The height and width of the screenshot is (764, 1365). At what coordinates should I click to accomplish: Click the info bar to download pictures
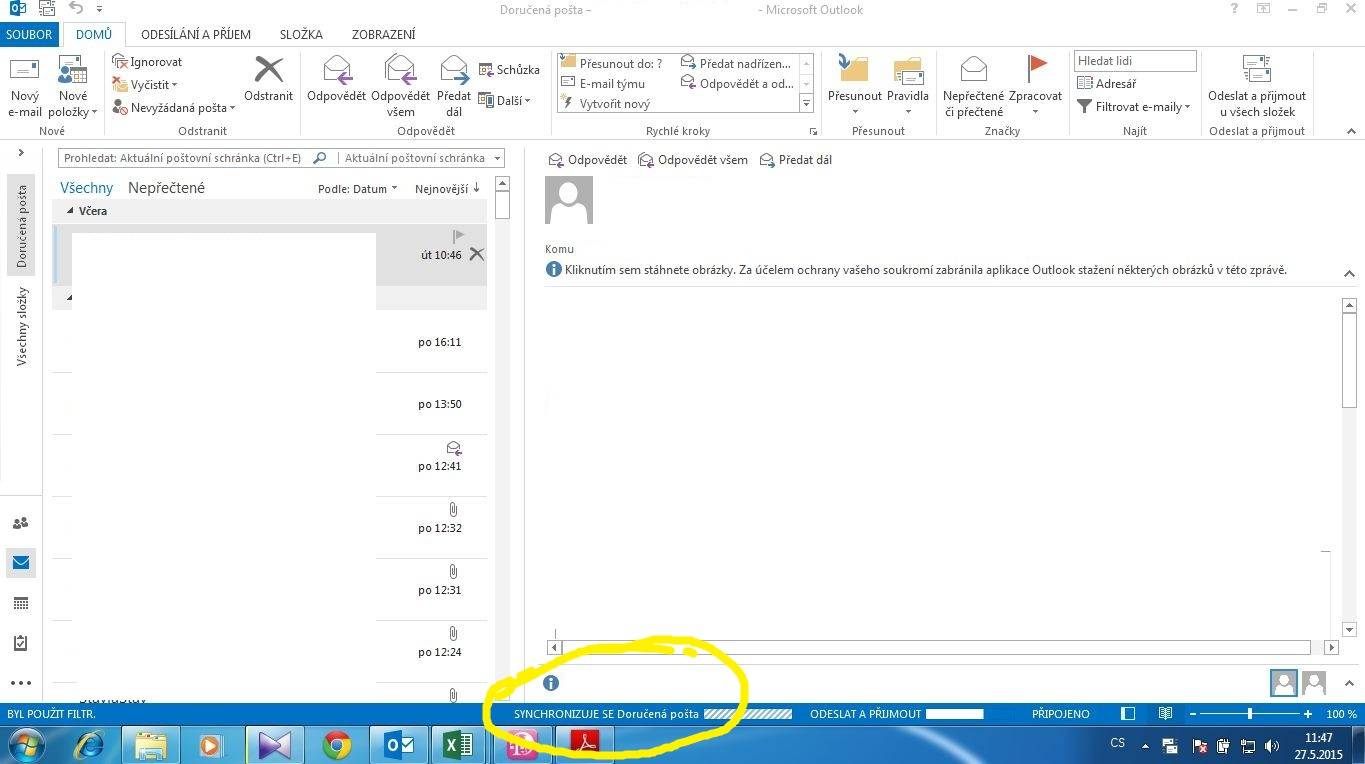point(917,270)
